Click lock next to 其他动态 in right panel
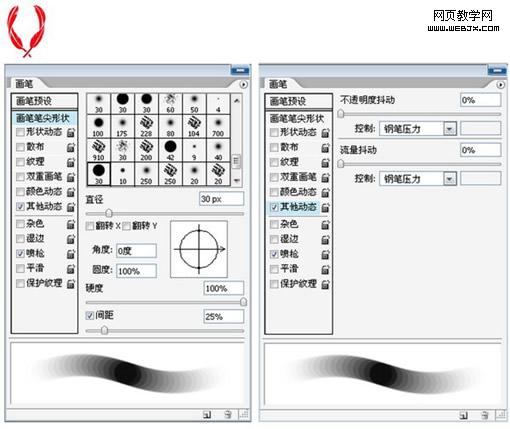The height and width of the screenshot is (429, 510). 325,208
